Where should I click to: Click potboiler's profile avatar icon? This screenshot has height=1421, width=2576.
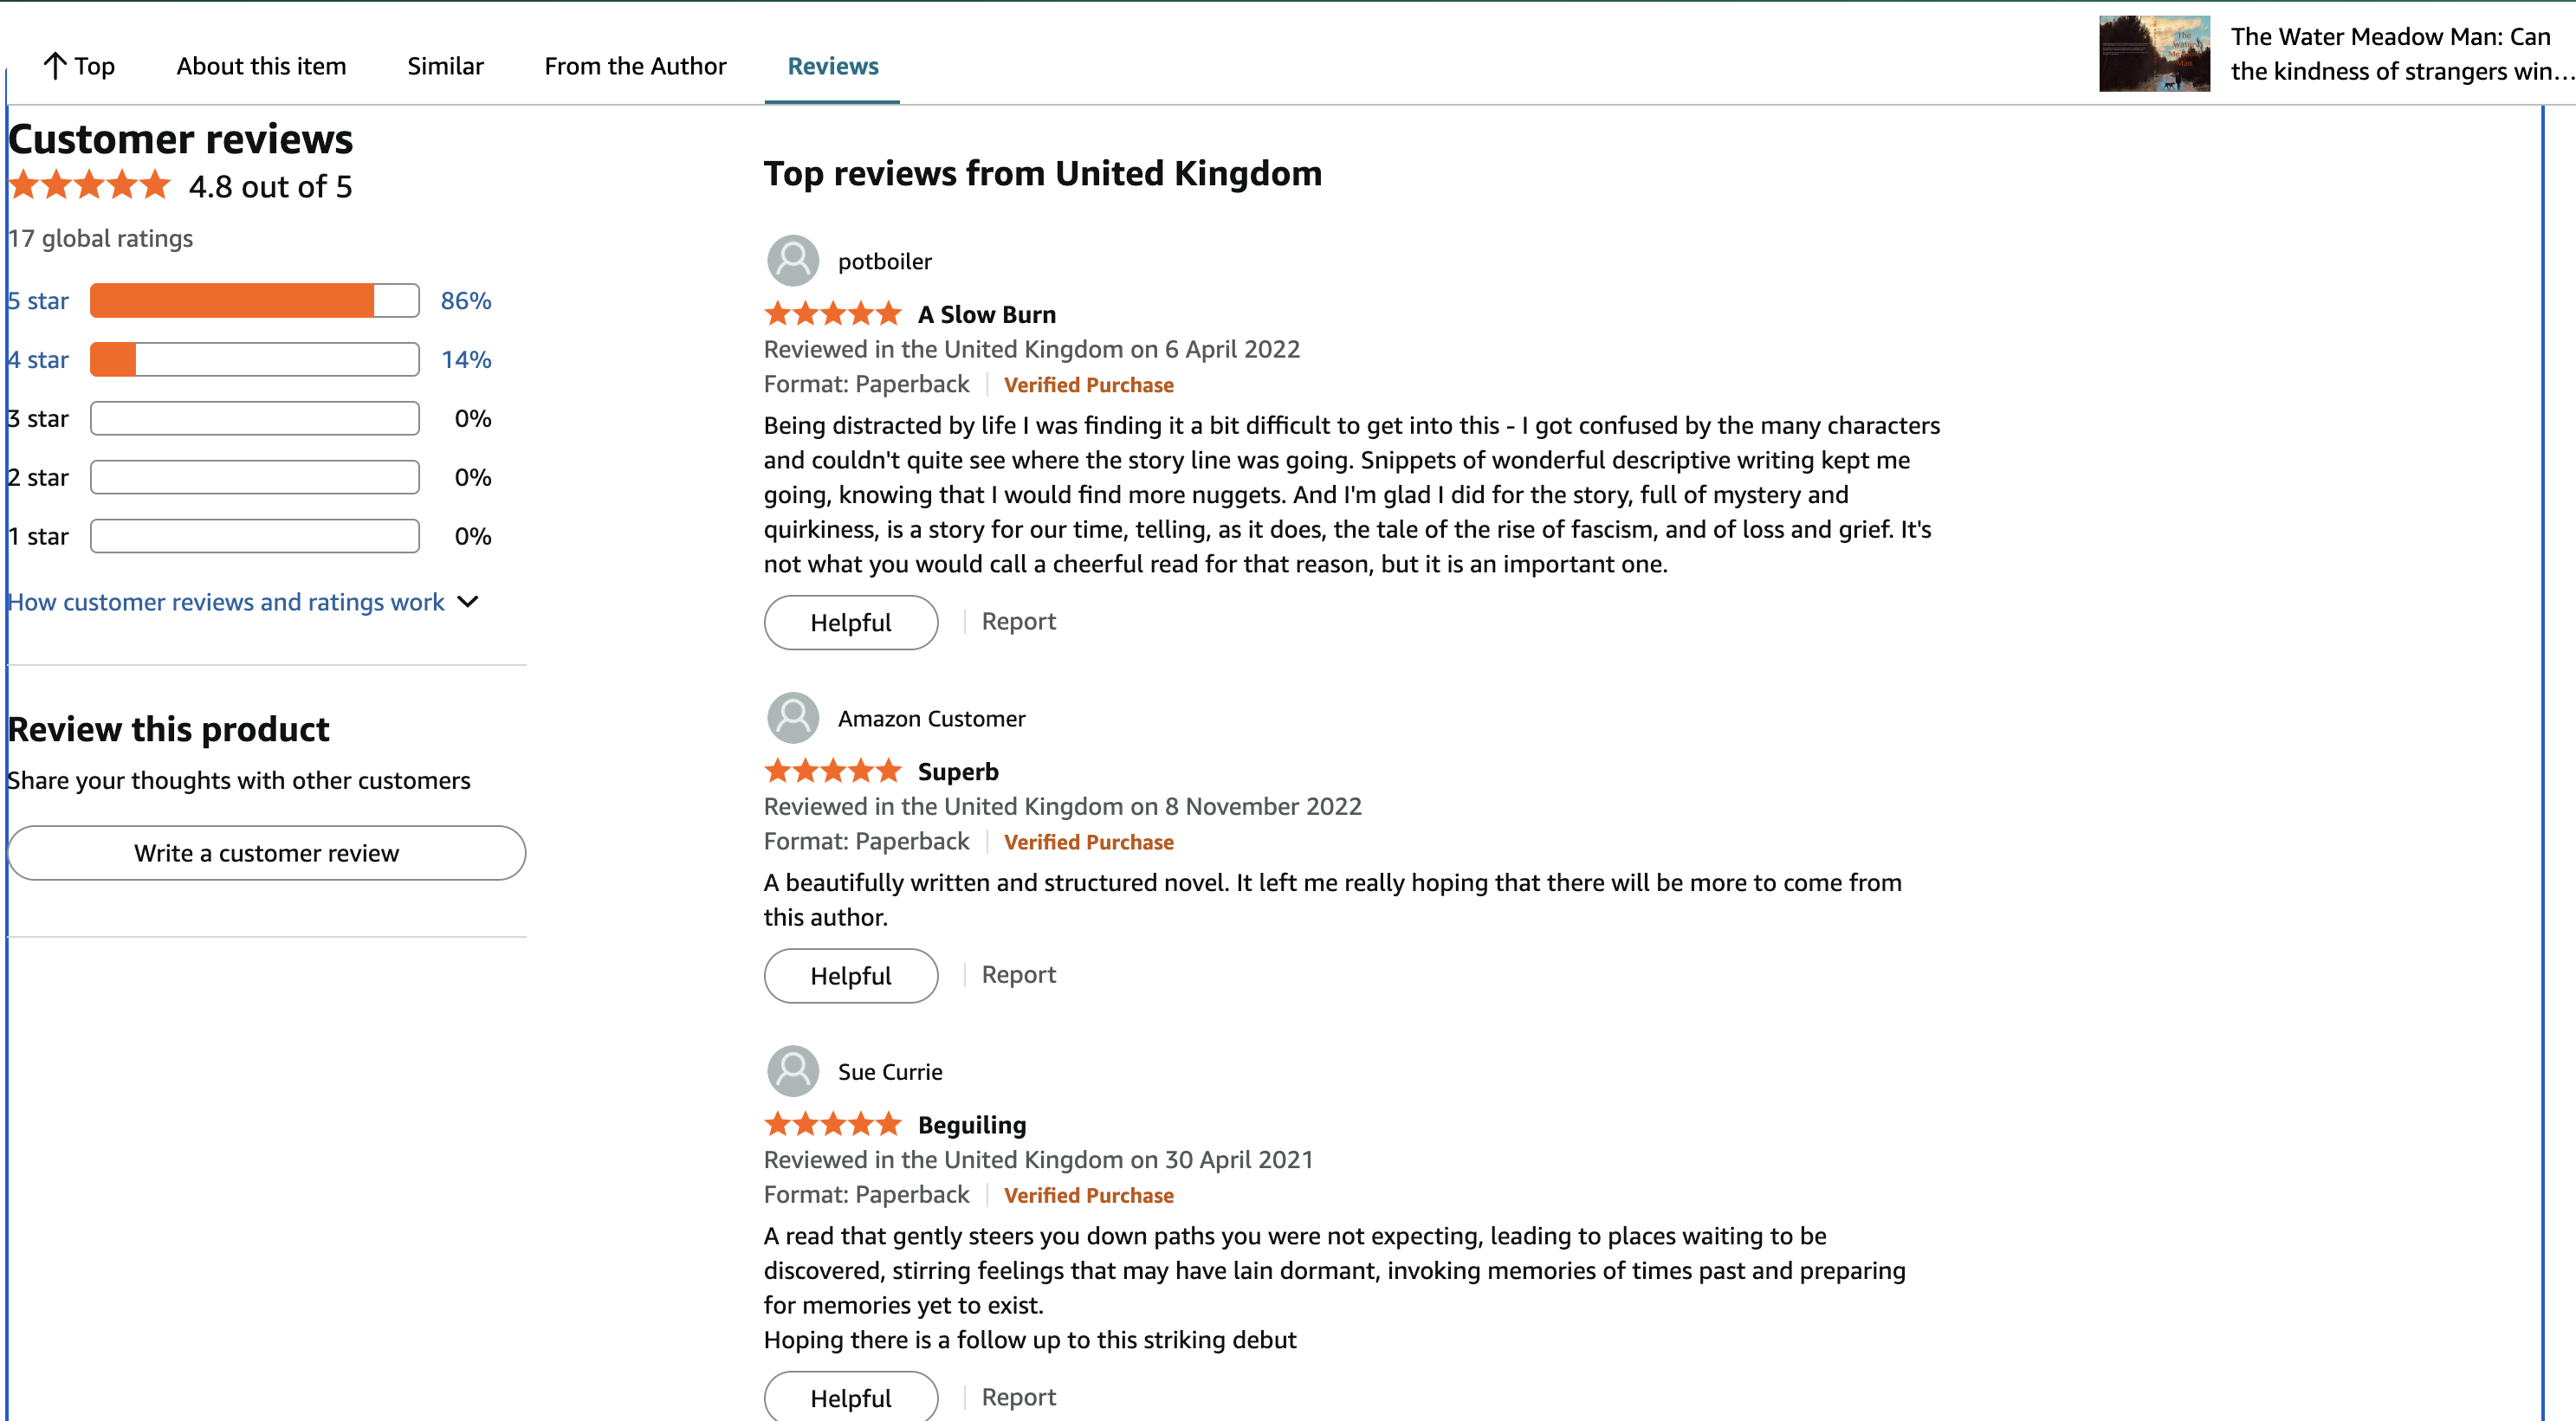click(792, 261)
